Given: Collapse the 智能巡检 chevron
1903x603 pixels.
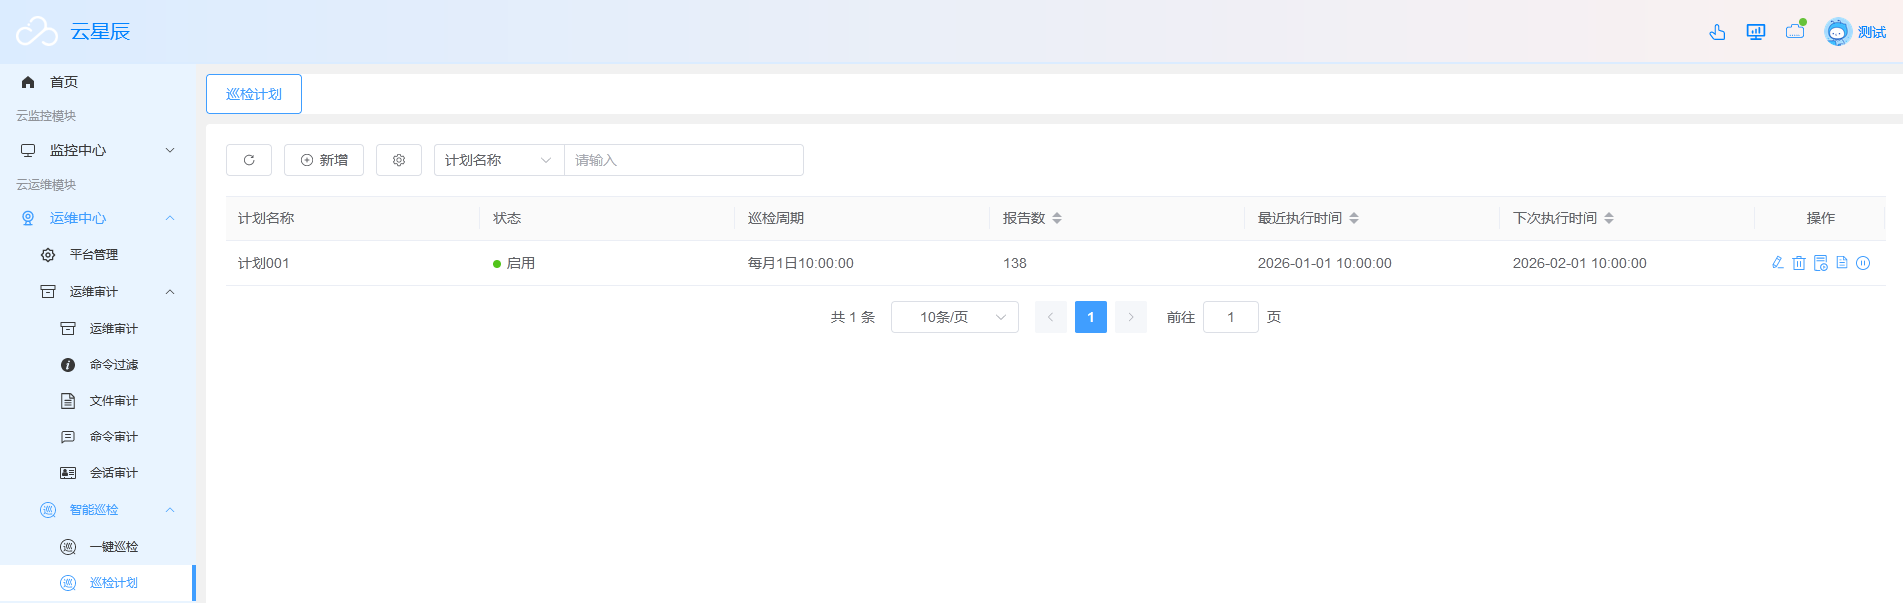Looking at the screenshot, I should (x=170, y=510).
